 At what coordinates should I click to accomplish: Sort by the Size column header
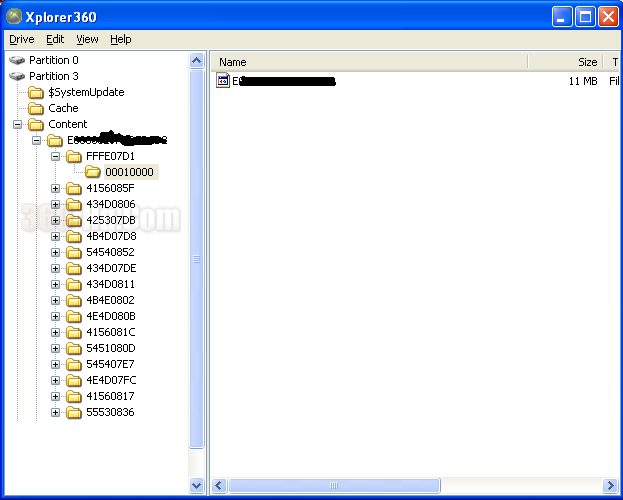tap(565, 62)
